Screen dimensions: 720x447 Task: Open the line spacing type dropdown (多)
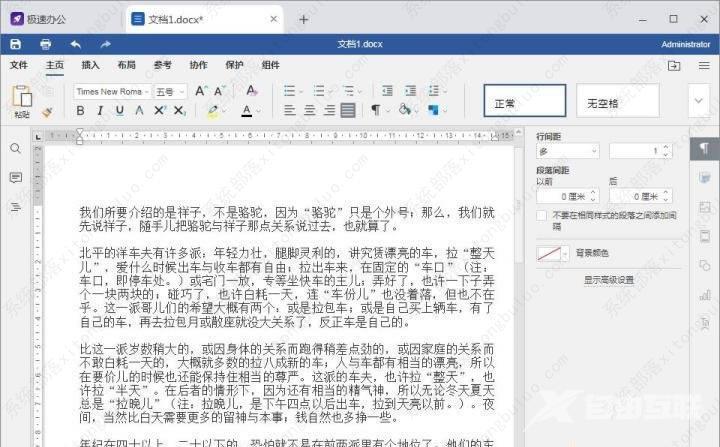click(568, 151)
